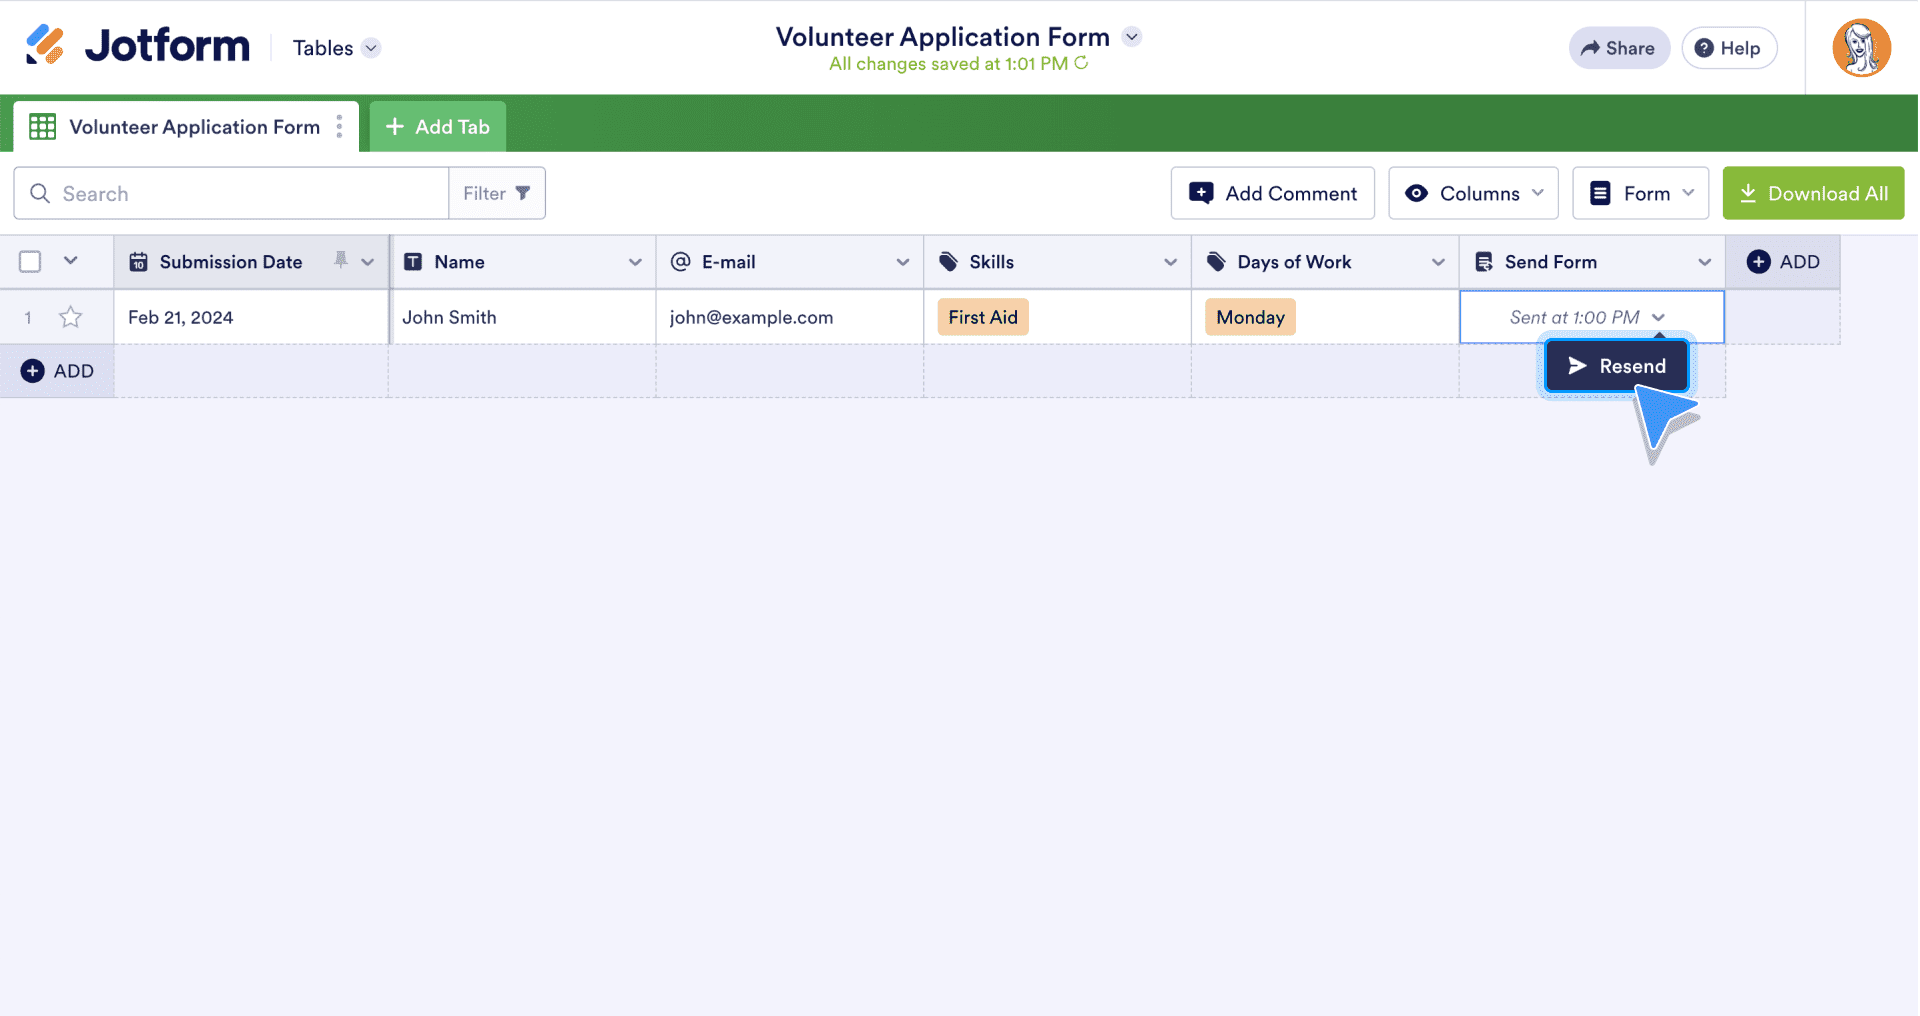Star John Smith's submission row
Image resolution: width=1920 pixels, height=1016 pixels.
70,317
